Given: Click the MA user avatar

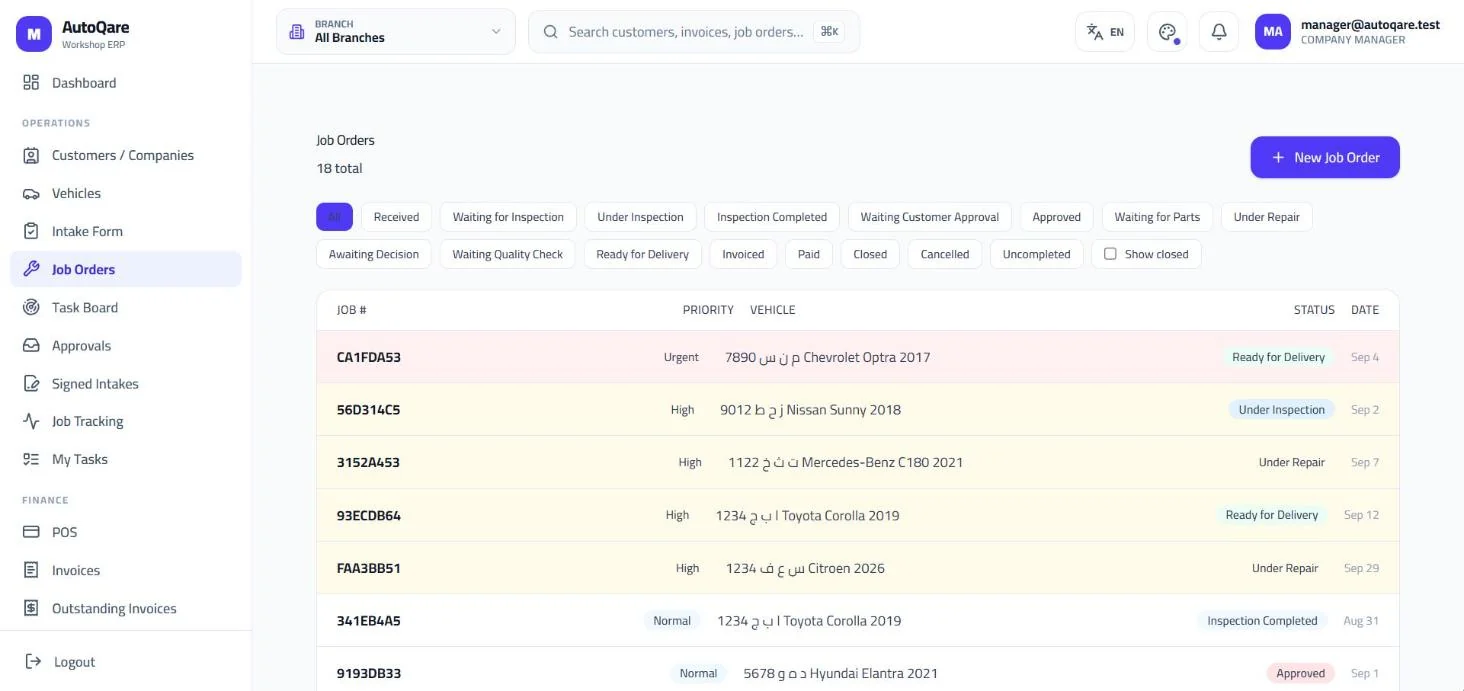Looking at the screenshot, I should pos(1273,32).
